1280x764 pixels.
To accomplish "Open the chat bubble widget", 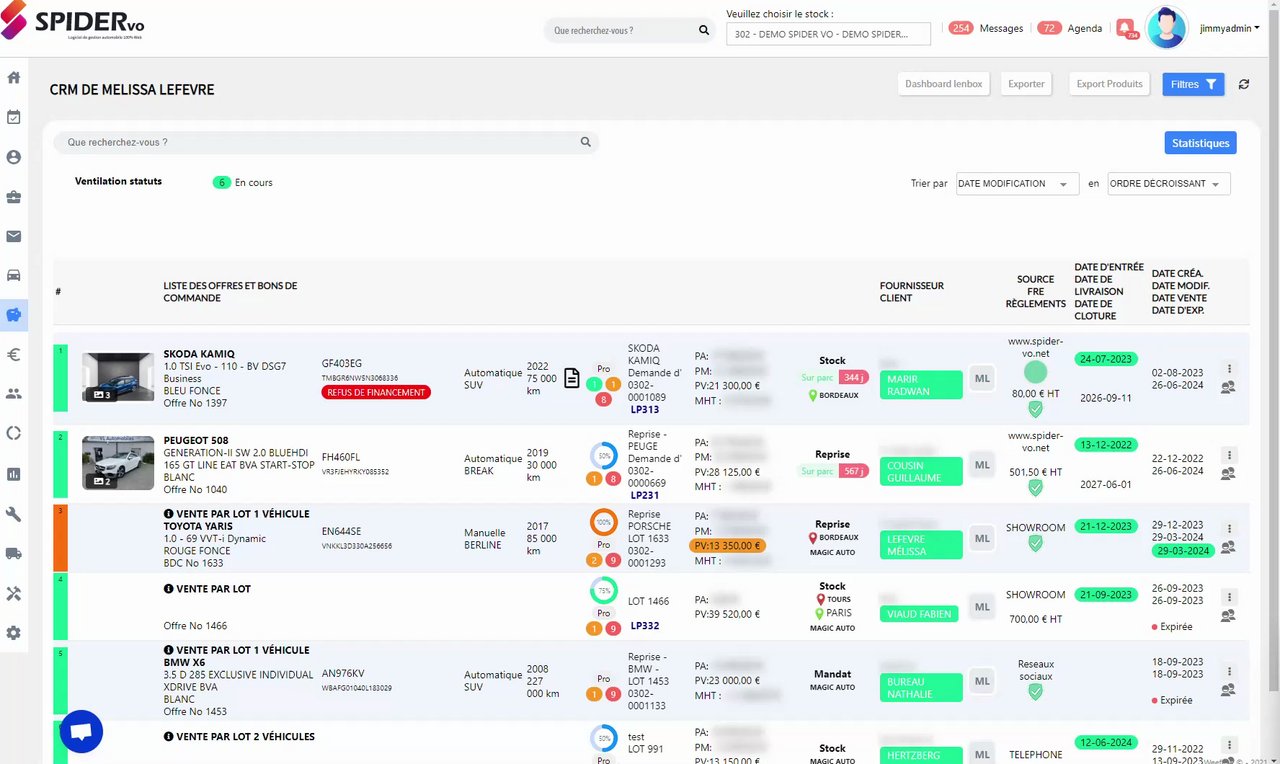I will [x=82, y=731].
